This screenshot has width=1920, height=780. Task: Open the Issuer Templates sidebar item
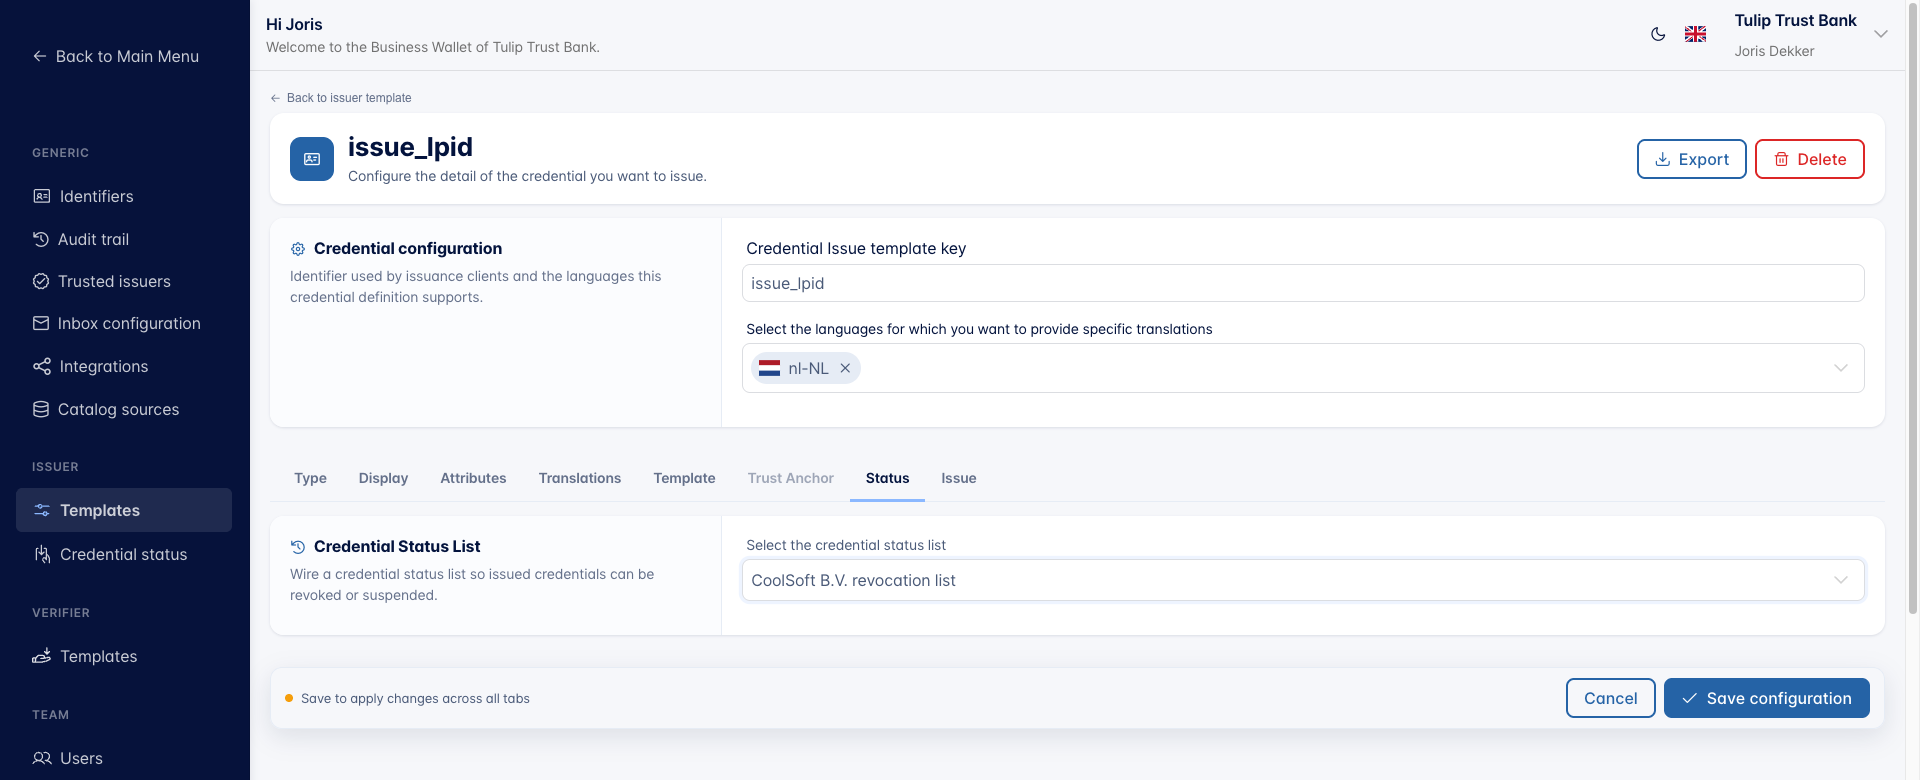coord(124,510)
